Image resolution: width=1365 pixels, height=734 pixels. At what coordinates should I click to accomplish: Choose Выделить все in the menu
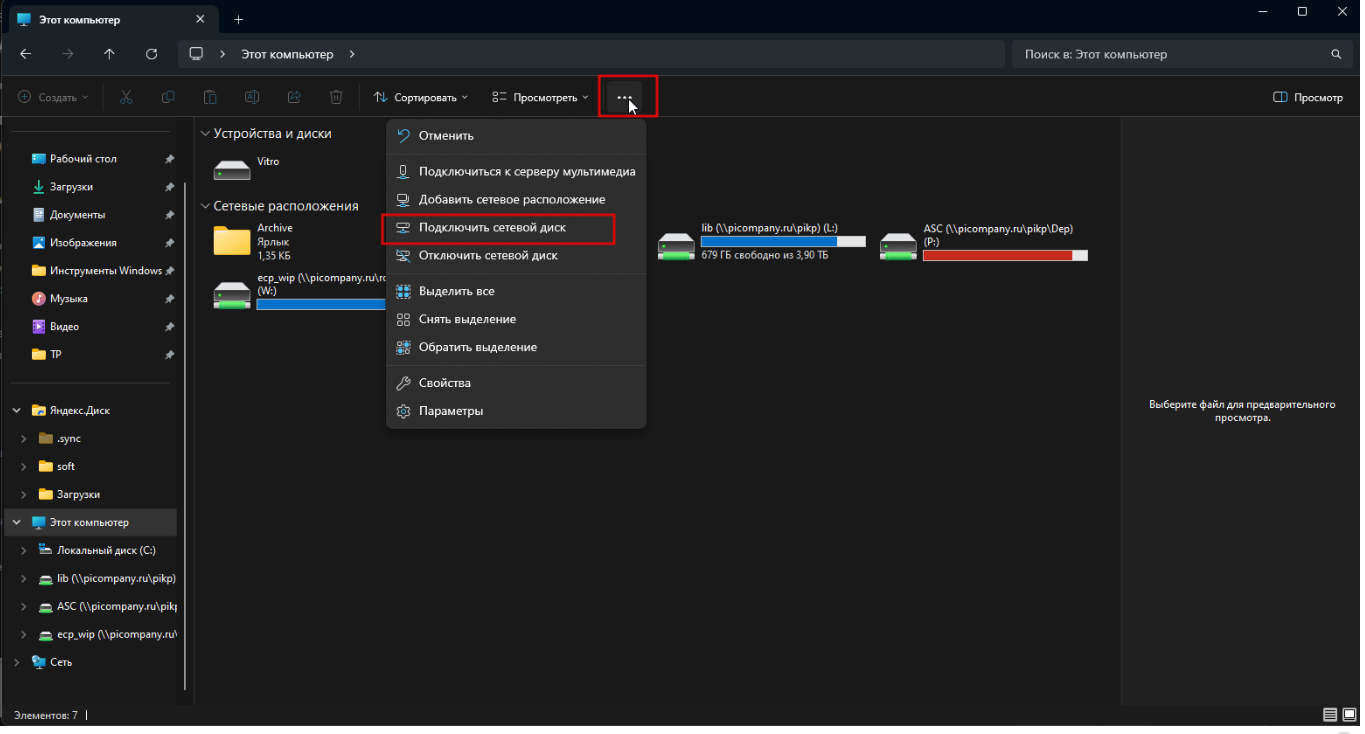click(x=516, y=292)
